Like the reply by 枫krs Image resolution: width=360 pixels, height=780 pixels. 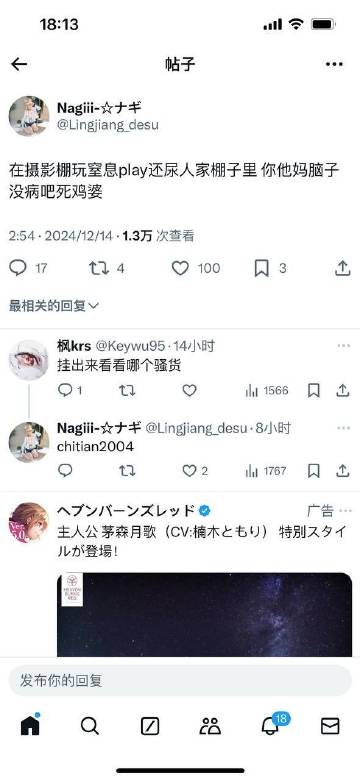pos(189,390)
